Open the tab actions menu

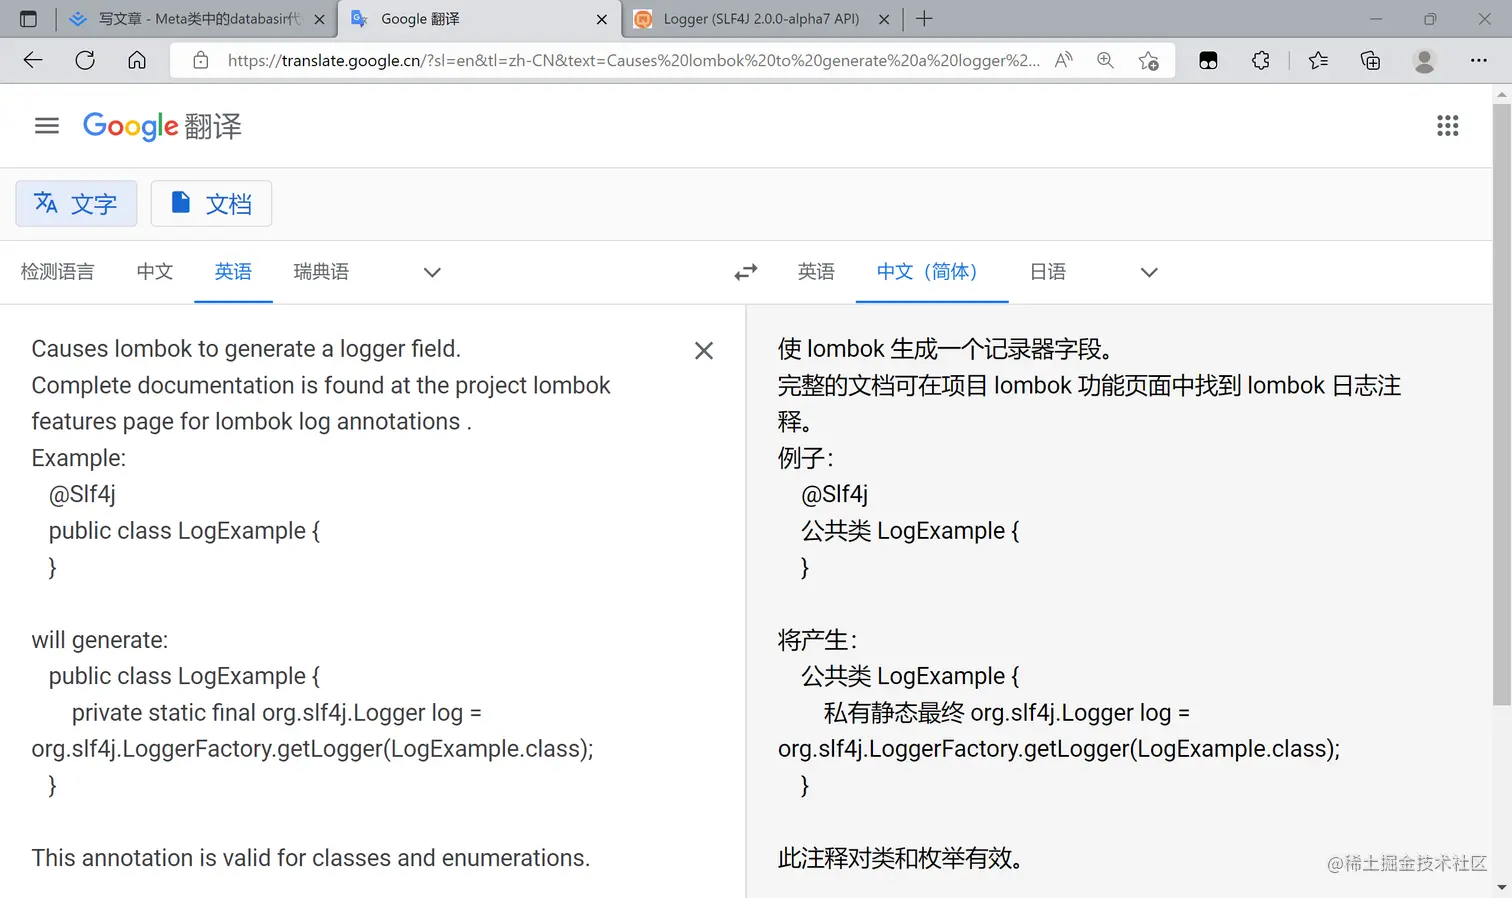click(x=28, y=19)
